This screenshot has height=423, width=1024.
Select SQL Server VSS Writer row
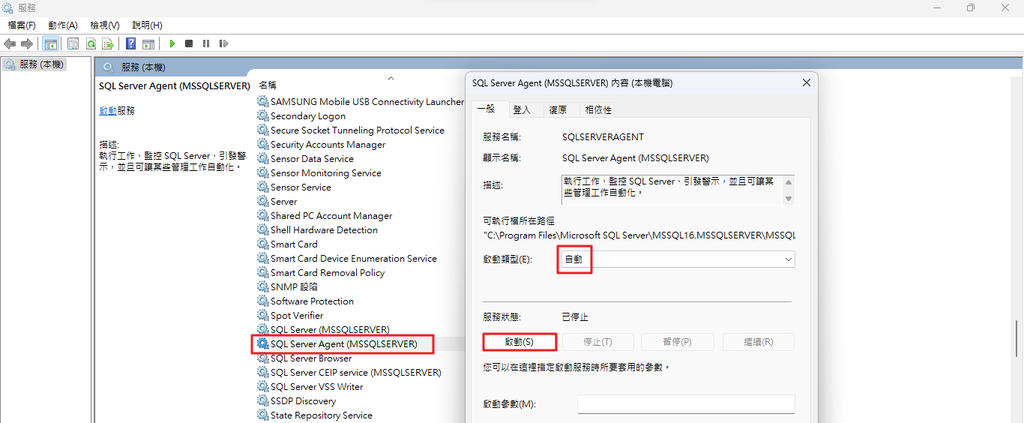point(317,386)
